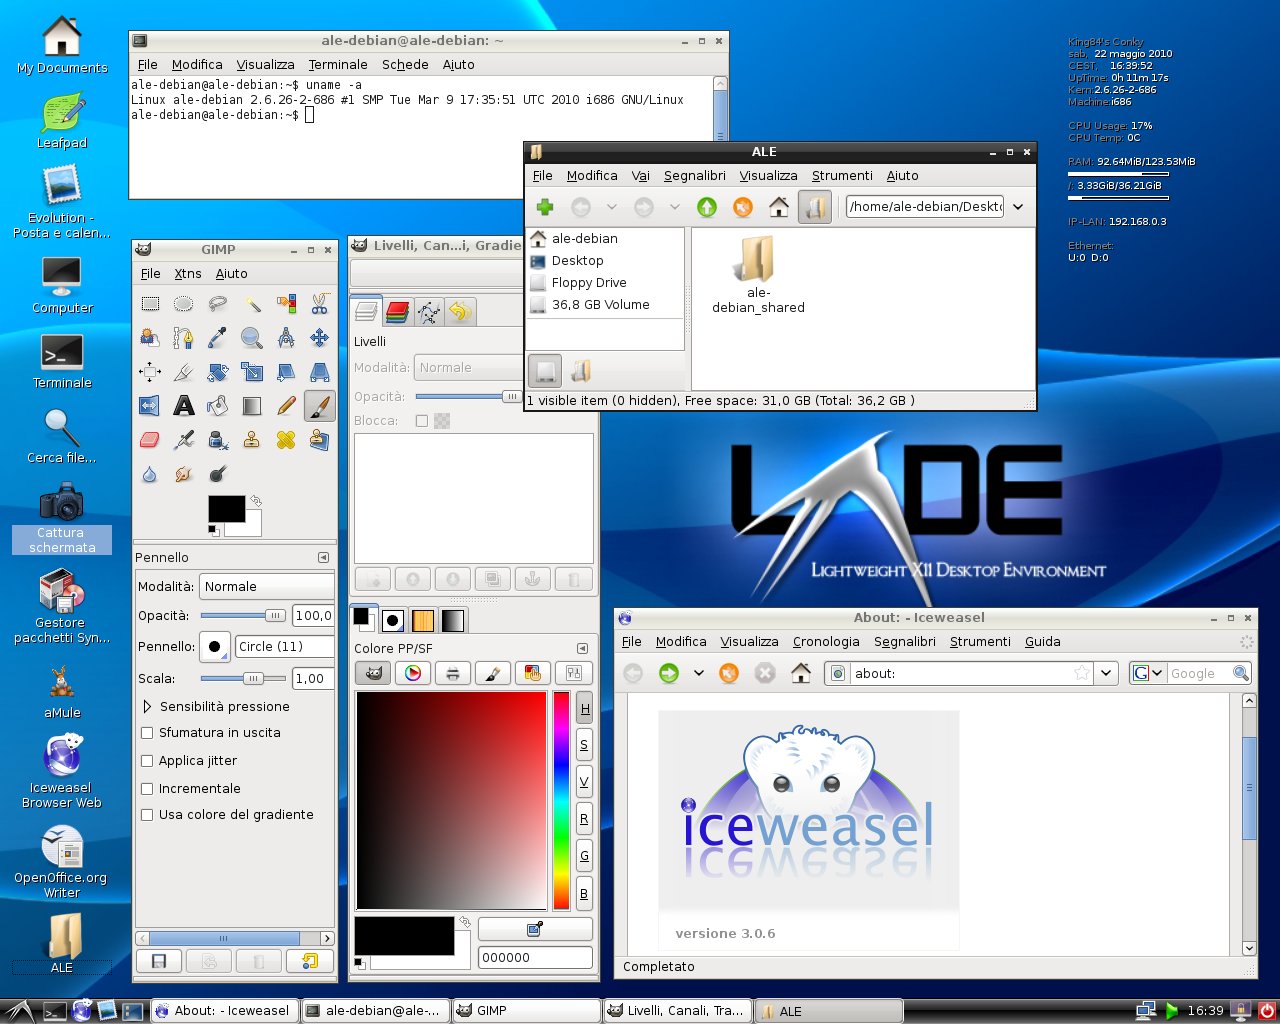Select H hue channel button
Image resolution: width=1280 pixels, height=1024 pixels.
584,709
